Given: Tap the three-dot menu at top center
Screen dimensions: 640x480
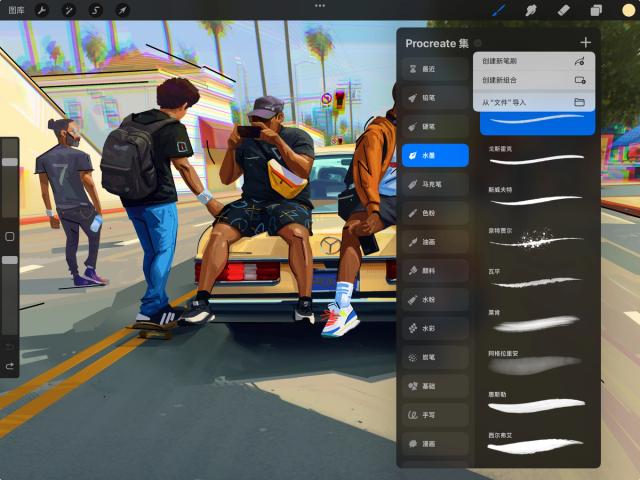Looking at the screenshot, I should 320,6.
